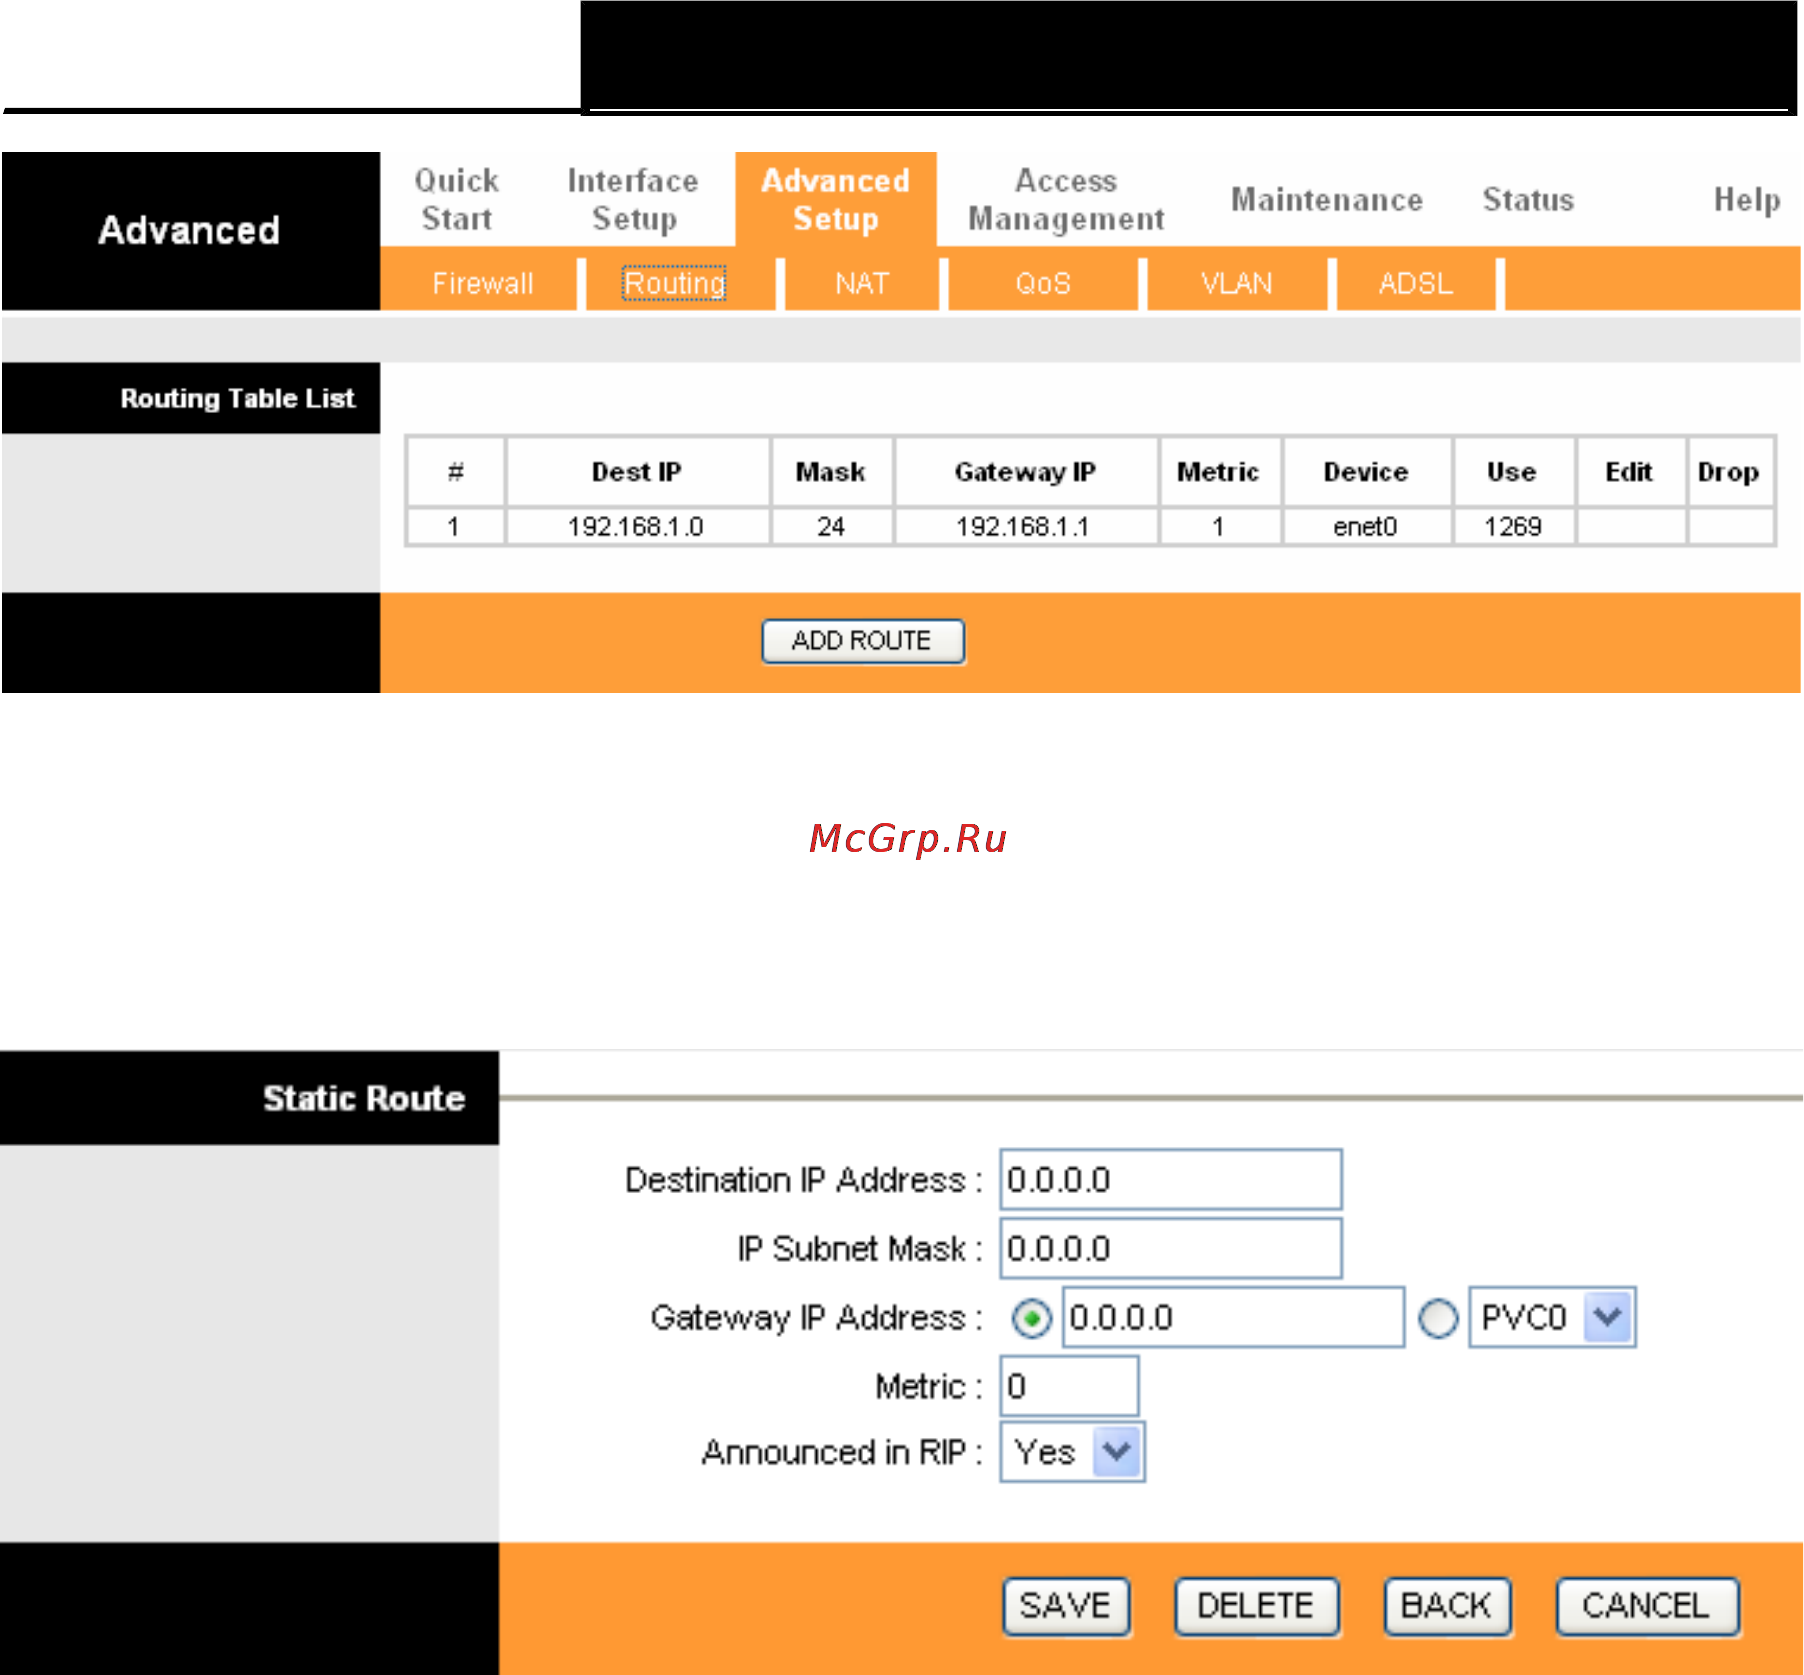Click the 192.168.1.0 Dest IP cell

(637, 526)
